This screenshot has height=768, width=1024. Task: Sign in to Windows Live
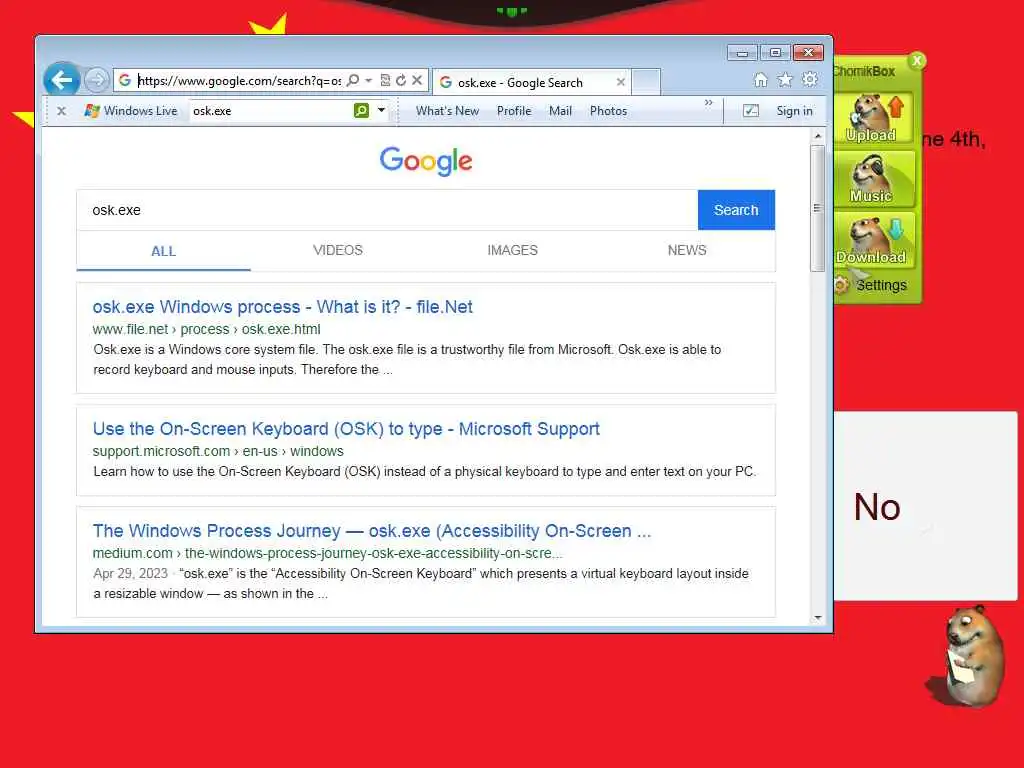[x=794, y=111]
